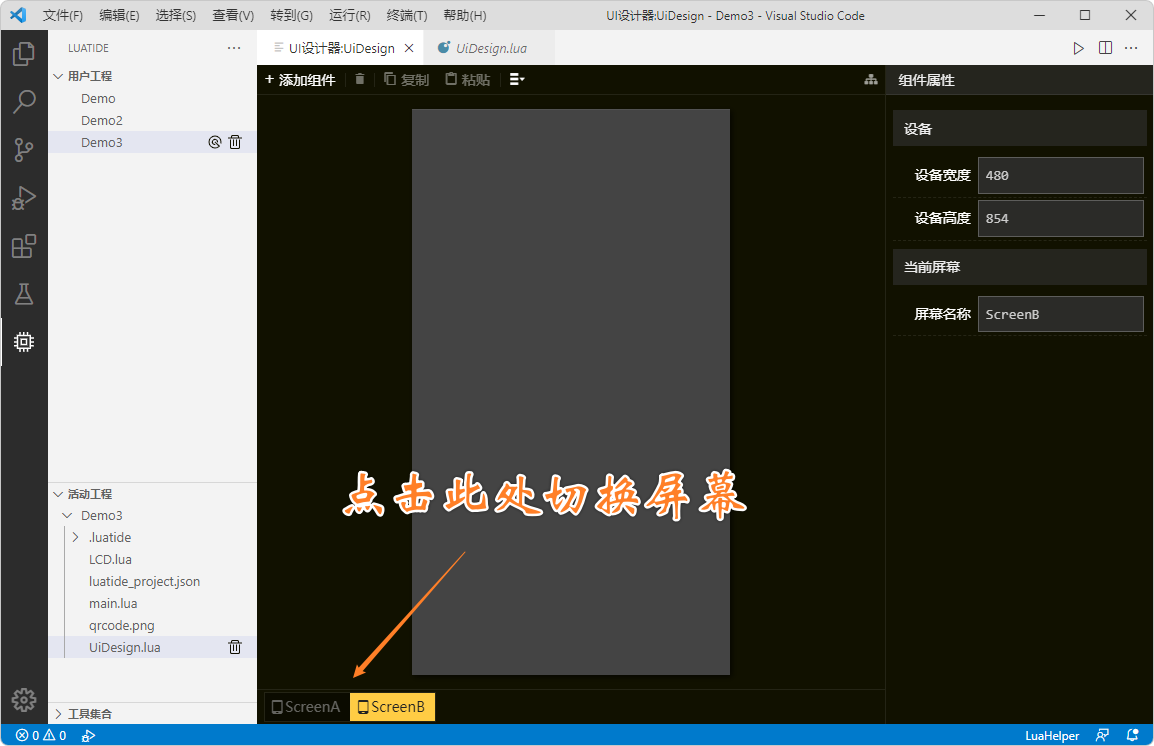Open LCD.lua file
This screenshot has height=746, width=1154.
click(152, 560)
